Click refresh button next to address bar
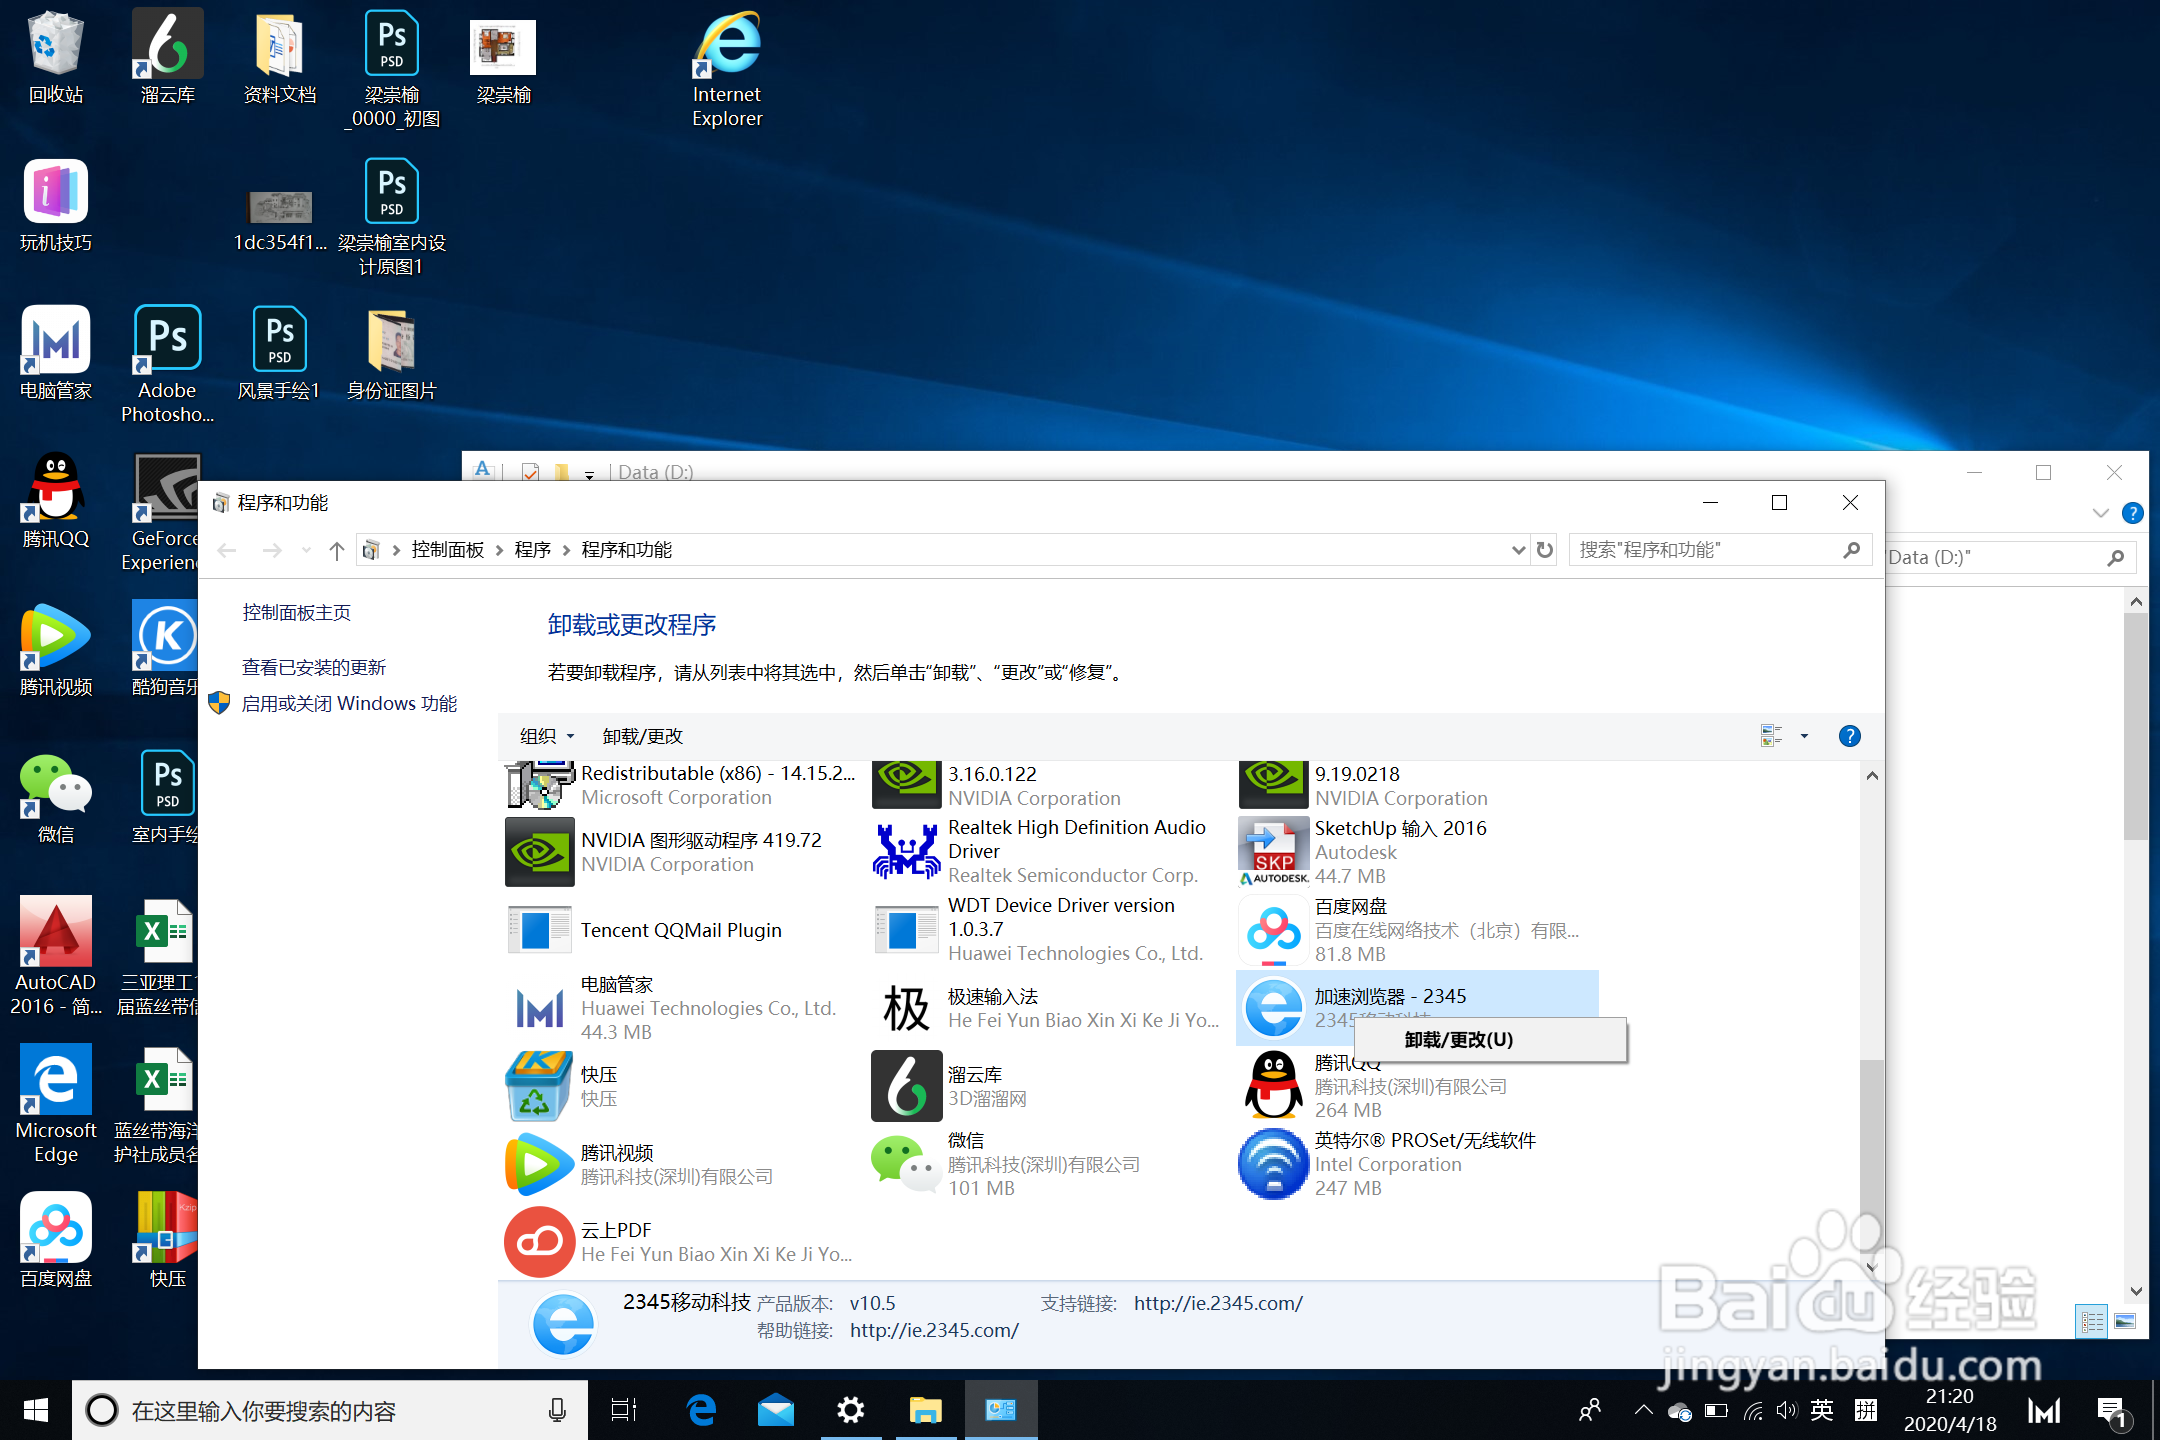The image size is (2160, 1440). click(1545, 550)
